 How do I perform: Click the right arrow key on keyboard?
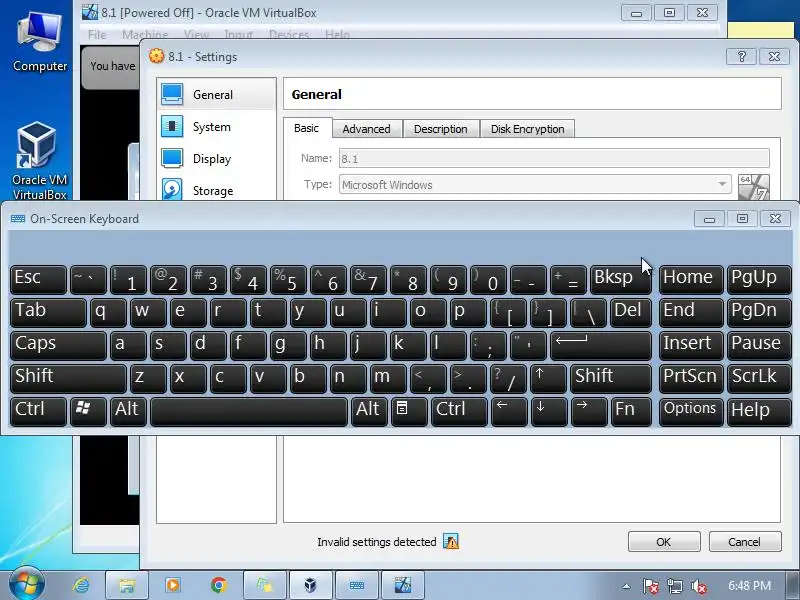(589, 411)
